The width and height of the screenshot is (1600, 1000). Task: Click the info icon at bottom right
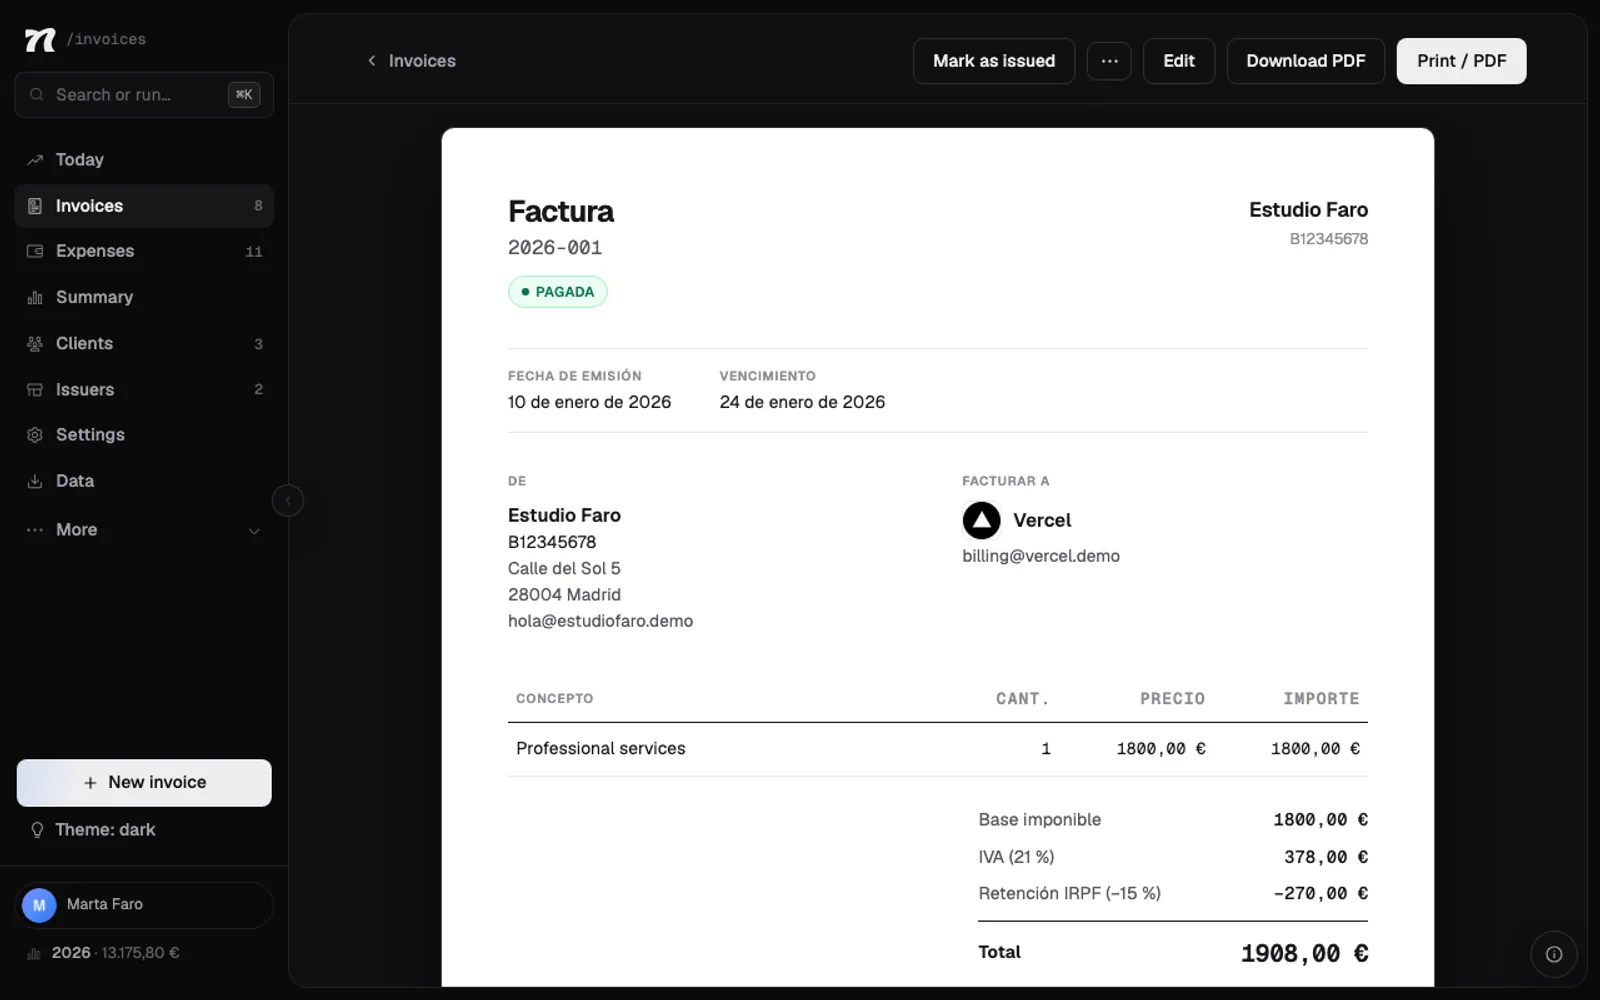(1554, 954)
